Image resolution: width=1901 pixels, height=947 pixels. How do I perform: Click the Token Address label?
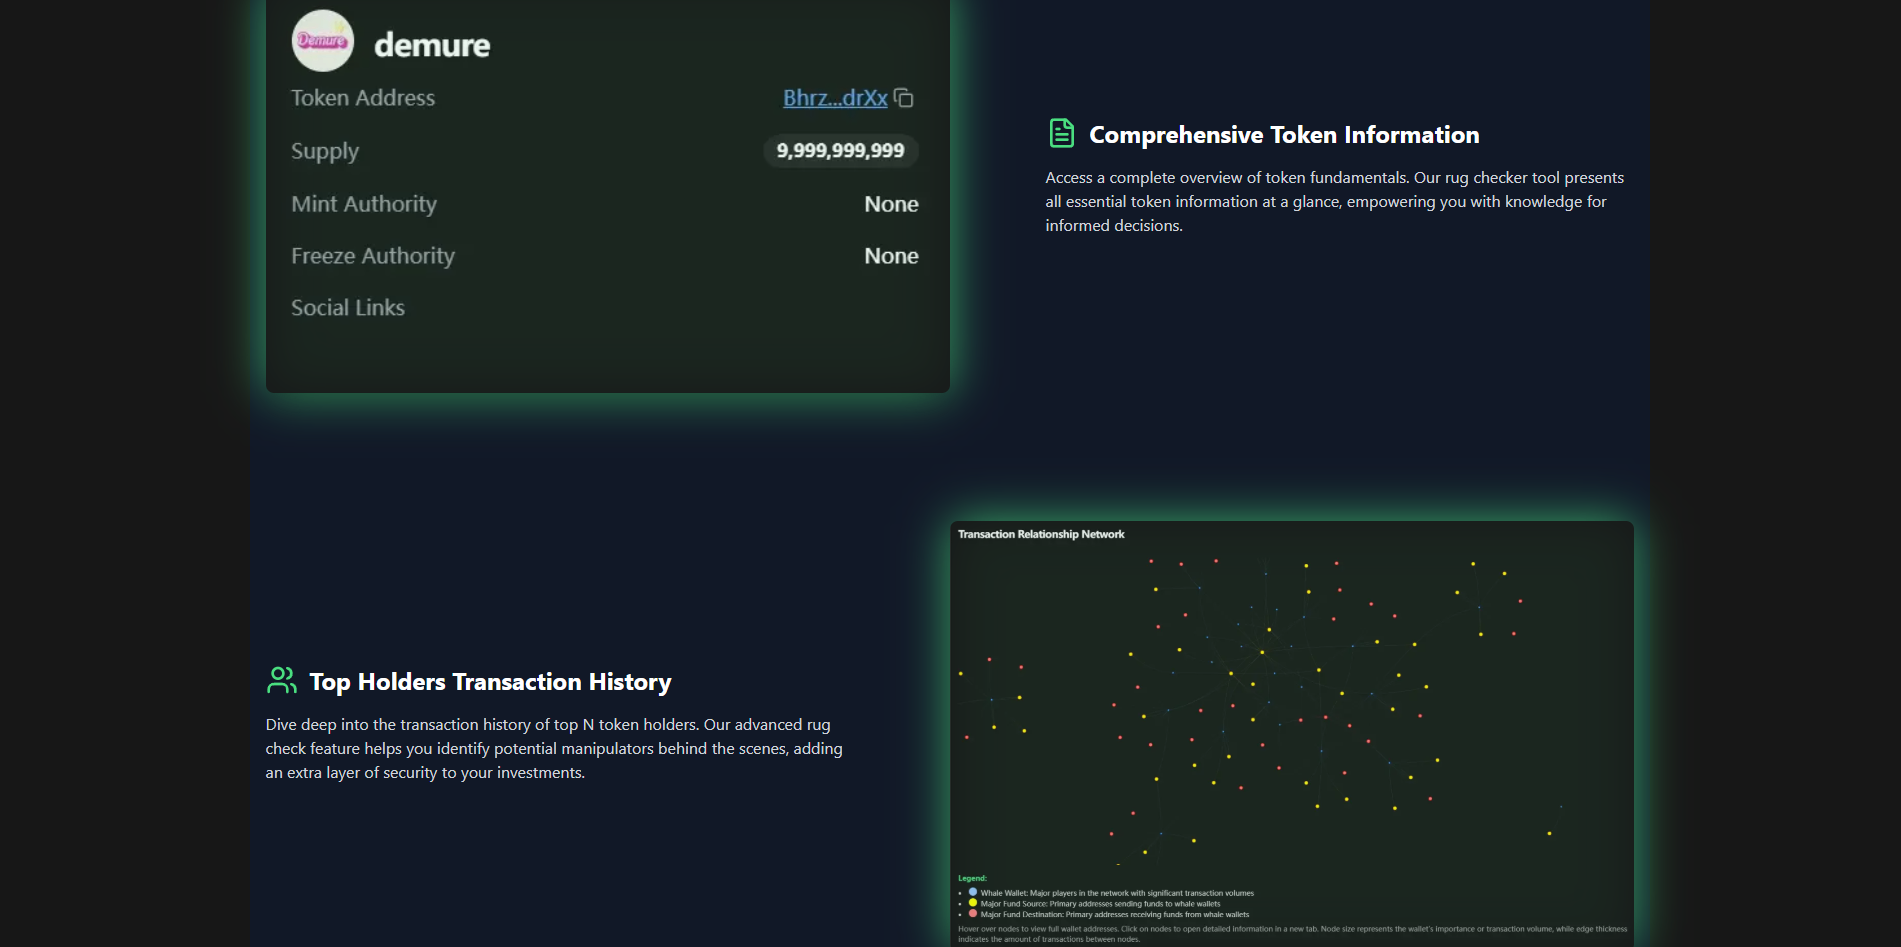click(x=363, y=98)
